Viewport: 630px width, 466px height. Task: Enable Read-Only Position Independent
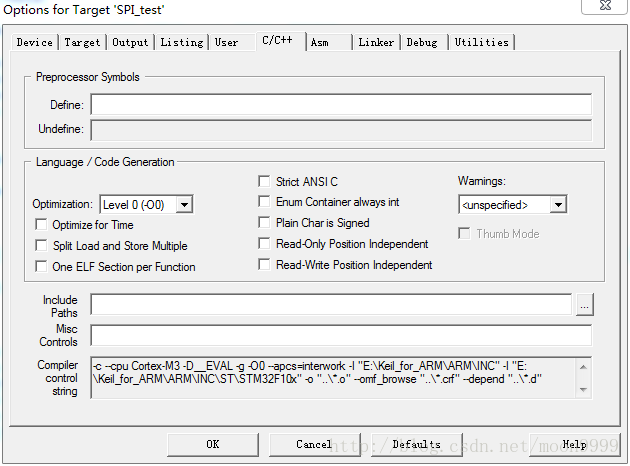coord(265,244)
